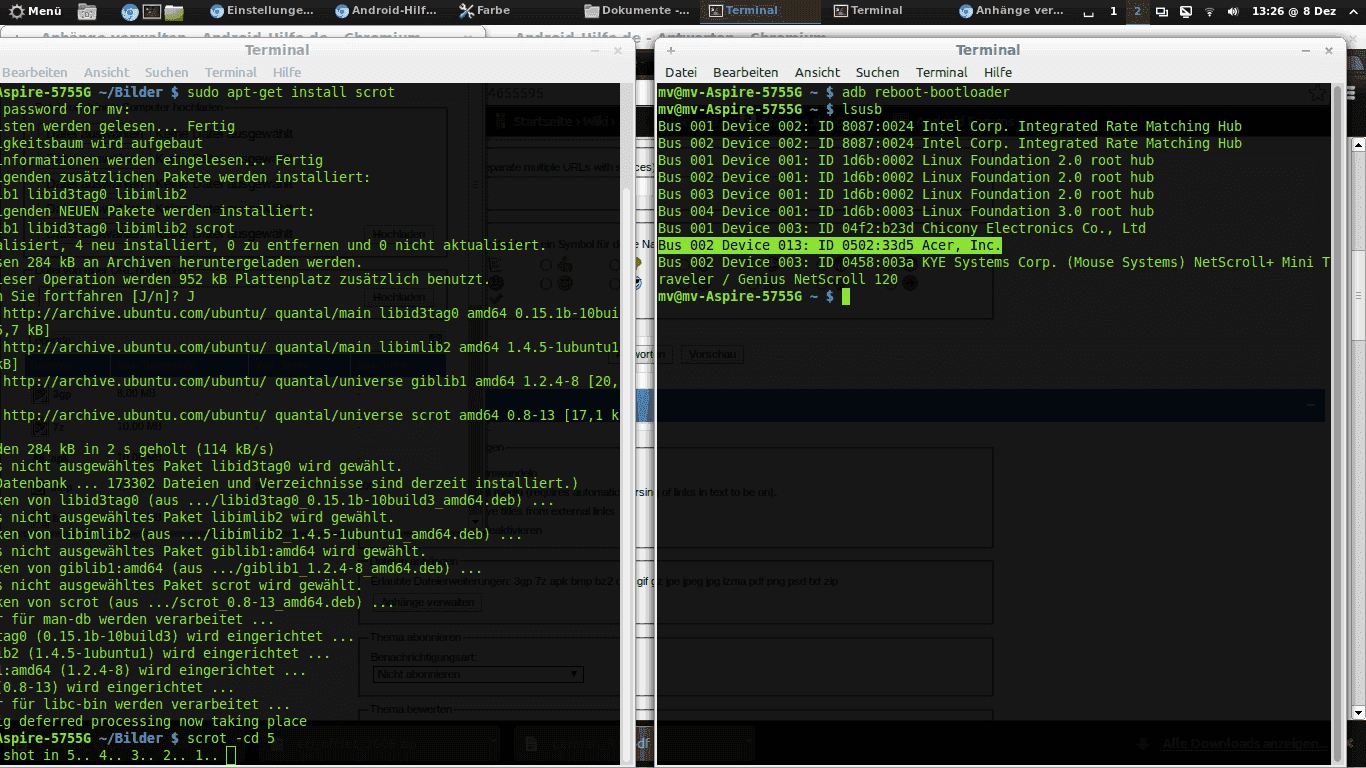Click left Terminal title bar text
This screenshot has width=1366, height=768.
(277, 50)
